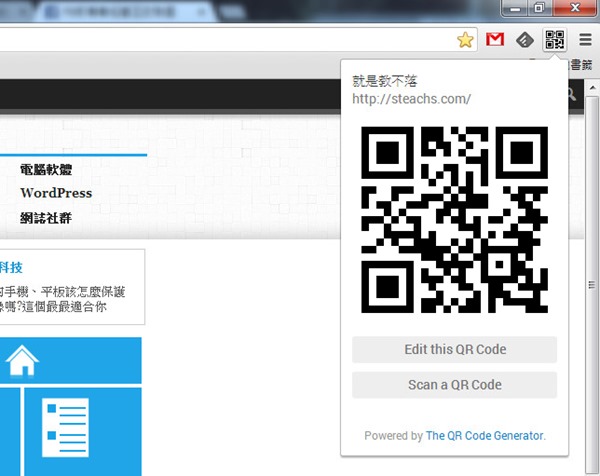
Task: Click the generated QR code image
Action: coord(455,220)
